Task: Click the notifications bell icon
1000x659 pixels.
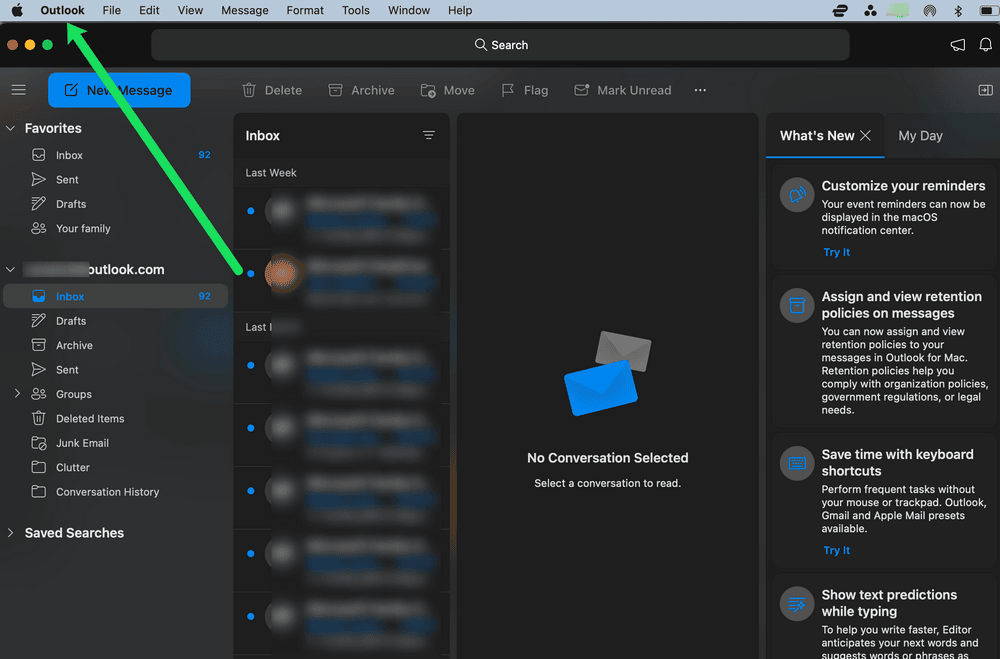Action: [x=986, y=45]
